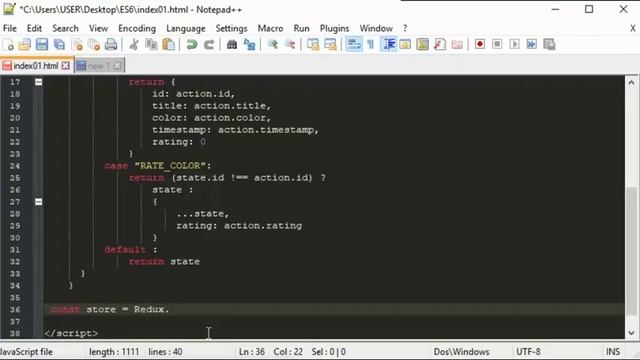Click the Paste clipboard icon

169,44
